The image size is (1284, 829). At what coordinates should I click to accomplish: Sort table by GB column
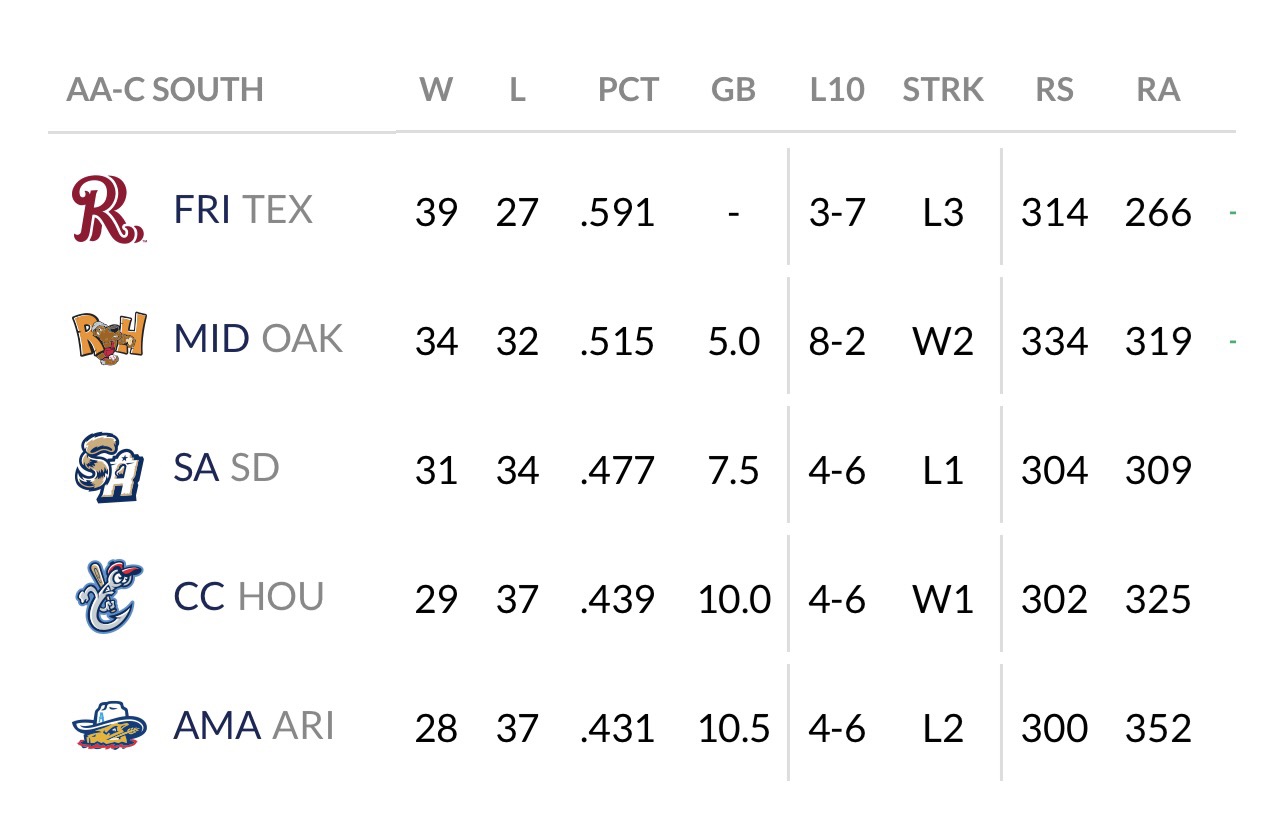(733, 90)
